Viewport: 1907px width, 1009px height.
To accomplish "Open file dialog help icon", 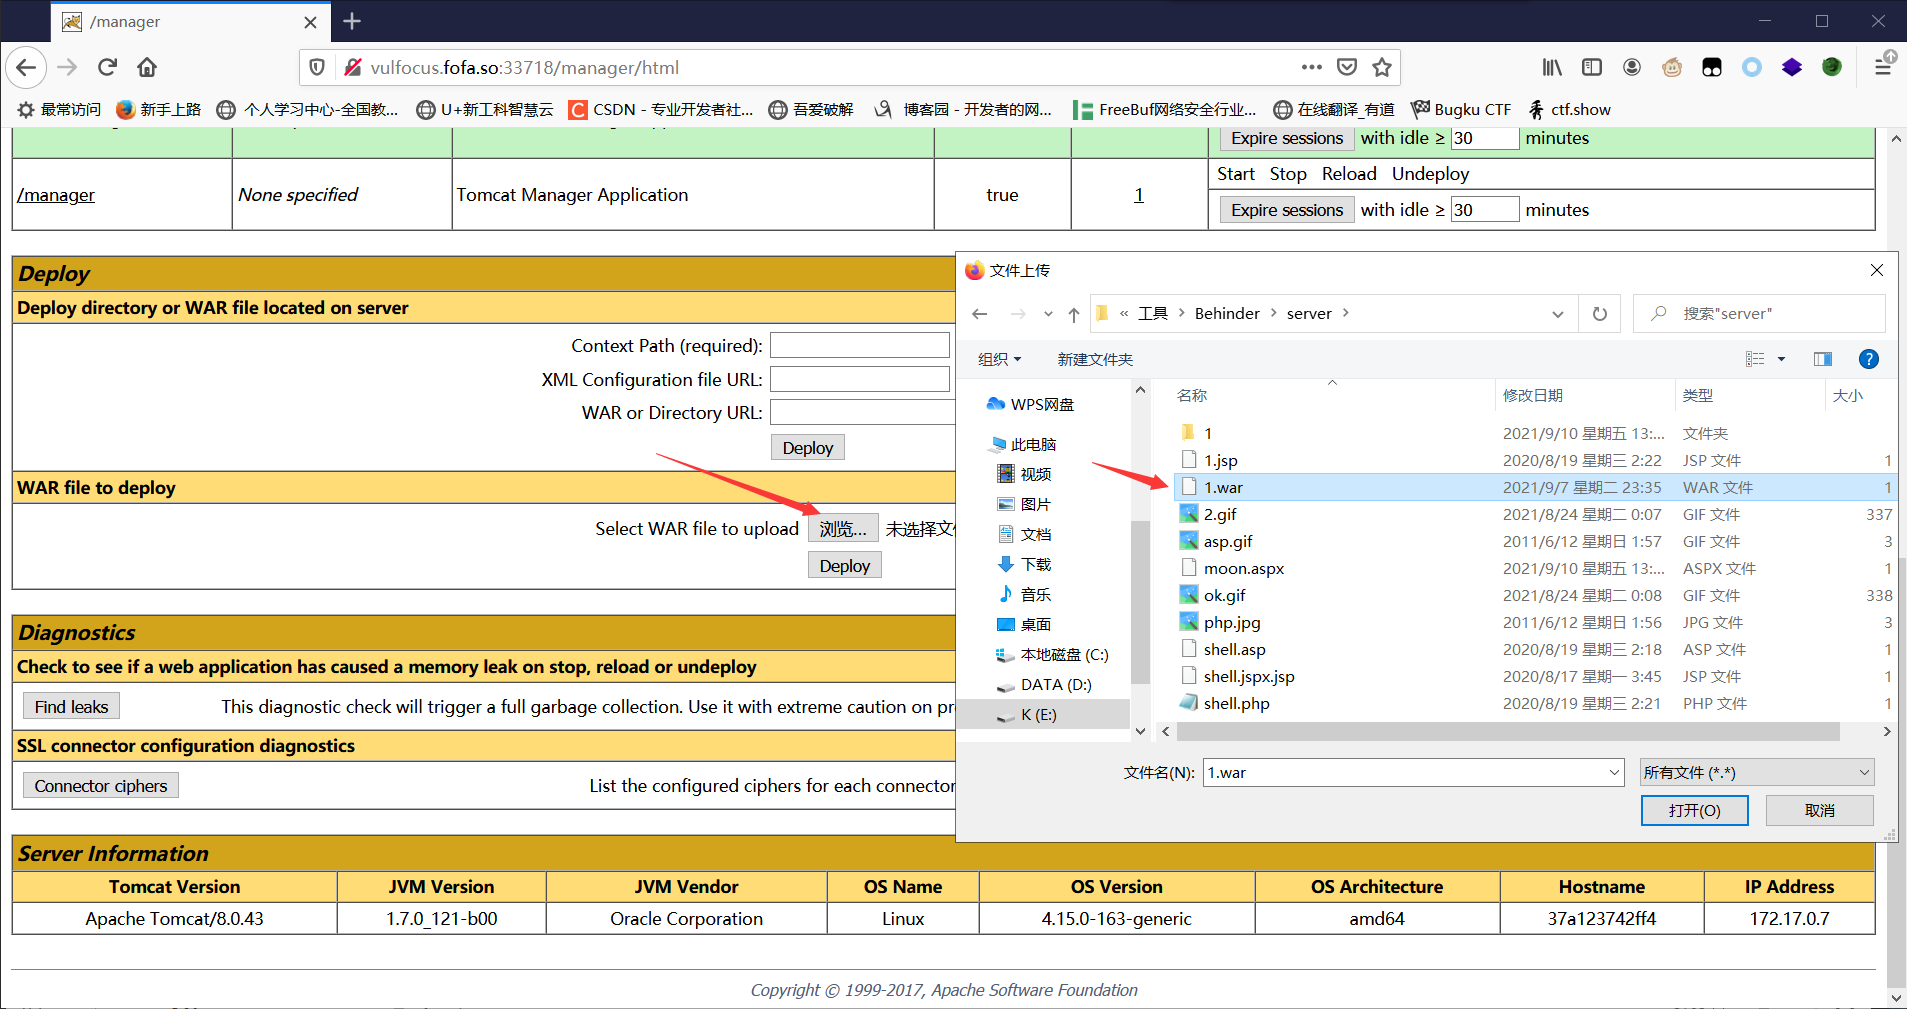I will (1868, 359).
